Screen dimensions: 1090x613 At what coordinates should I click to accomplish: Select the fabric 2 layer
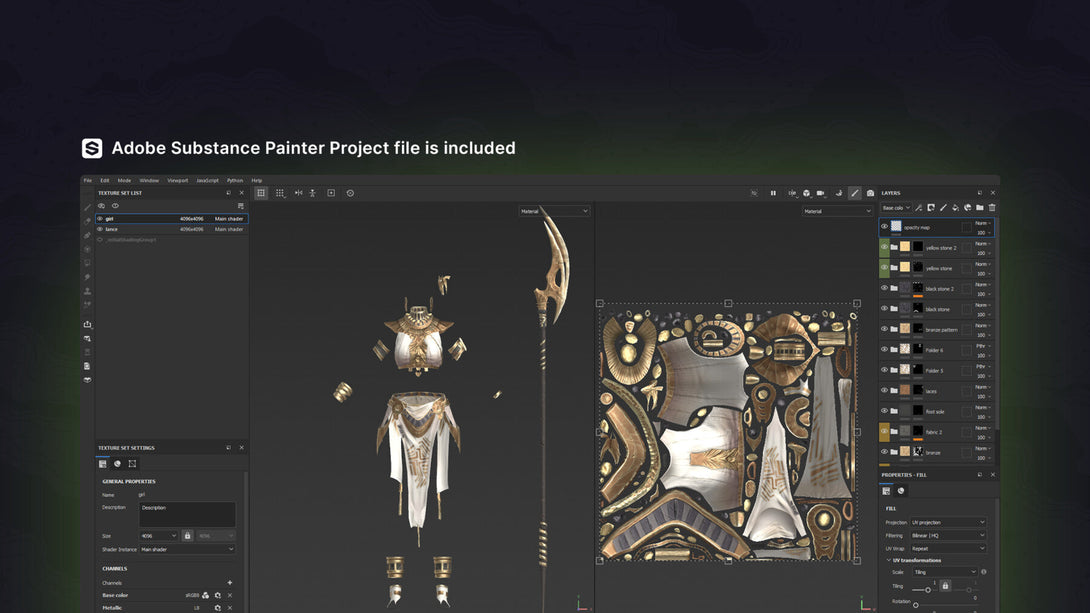point(936,432)
